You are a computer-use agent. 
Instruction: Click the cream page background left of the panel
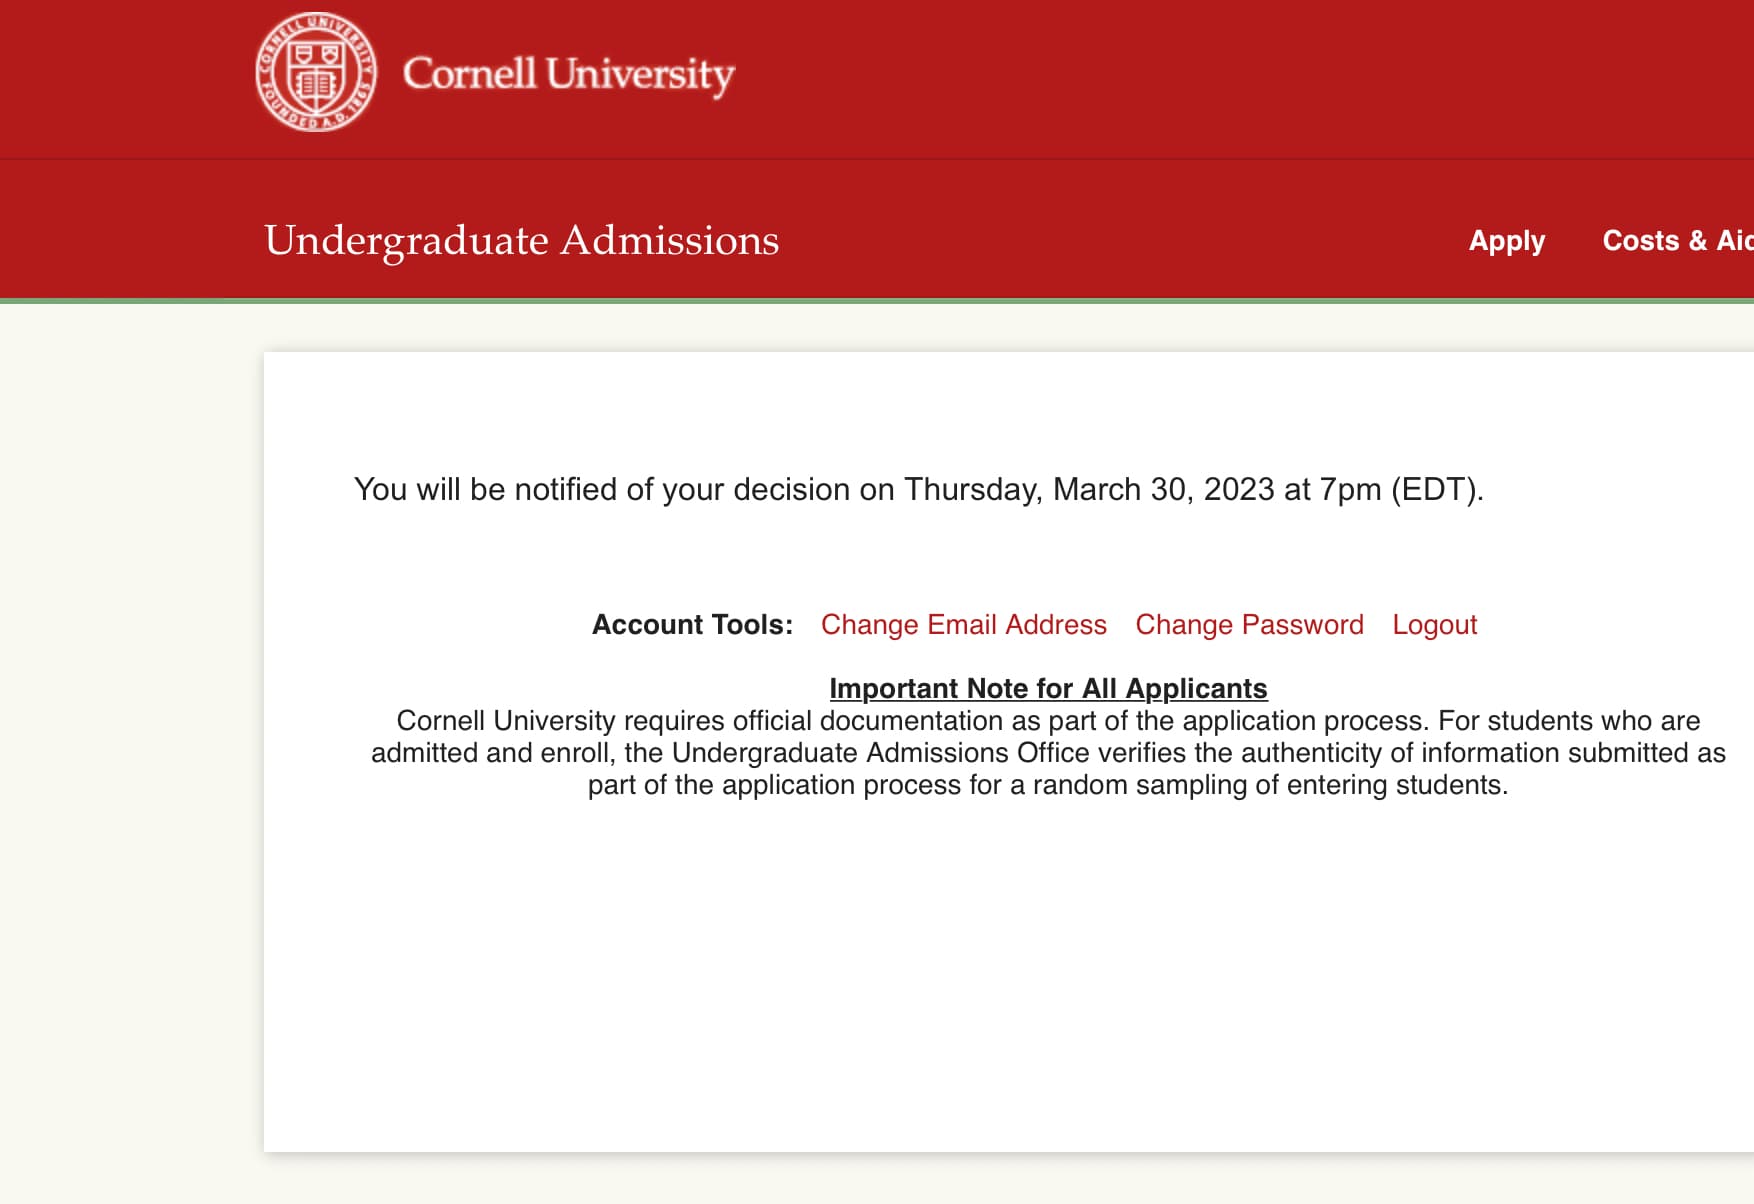point(130,750)
